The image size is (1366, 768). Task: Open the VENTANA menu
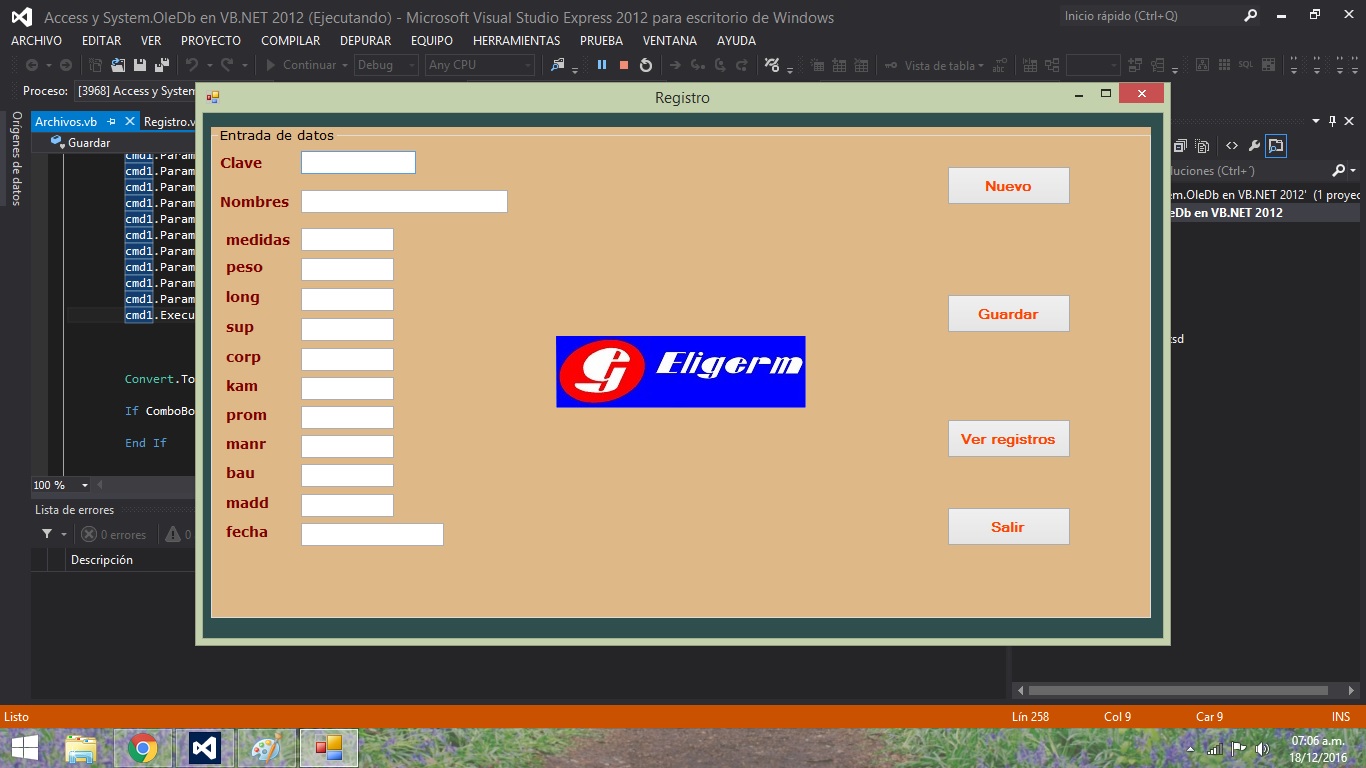669,41
